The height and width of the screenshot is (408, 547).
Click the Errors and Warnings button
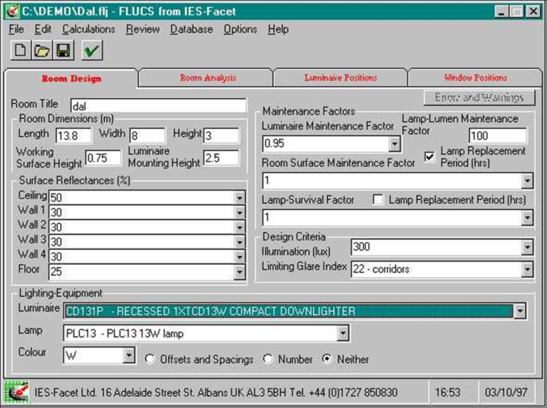pos(479,97)
